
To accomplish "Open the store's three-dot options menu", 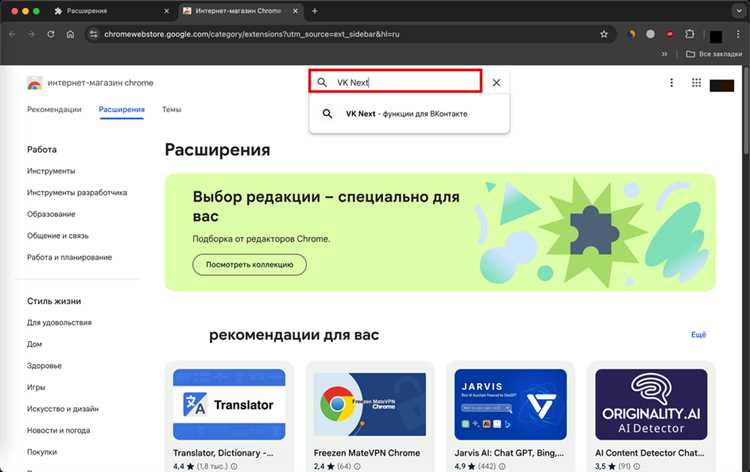I will (672, 83).
